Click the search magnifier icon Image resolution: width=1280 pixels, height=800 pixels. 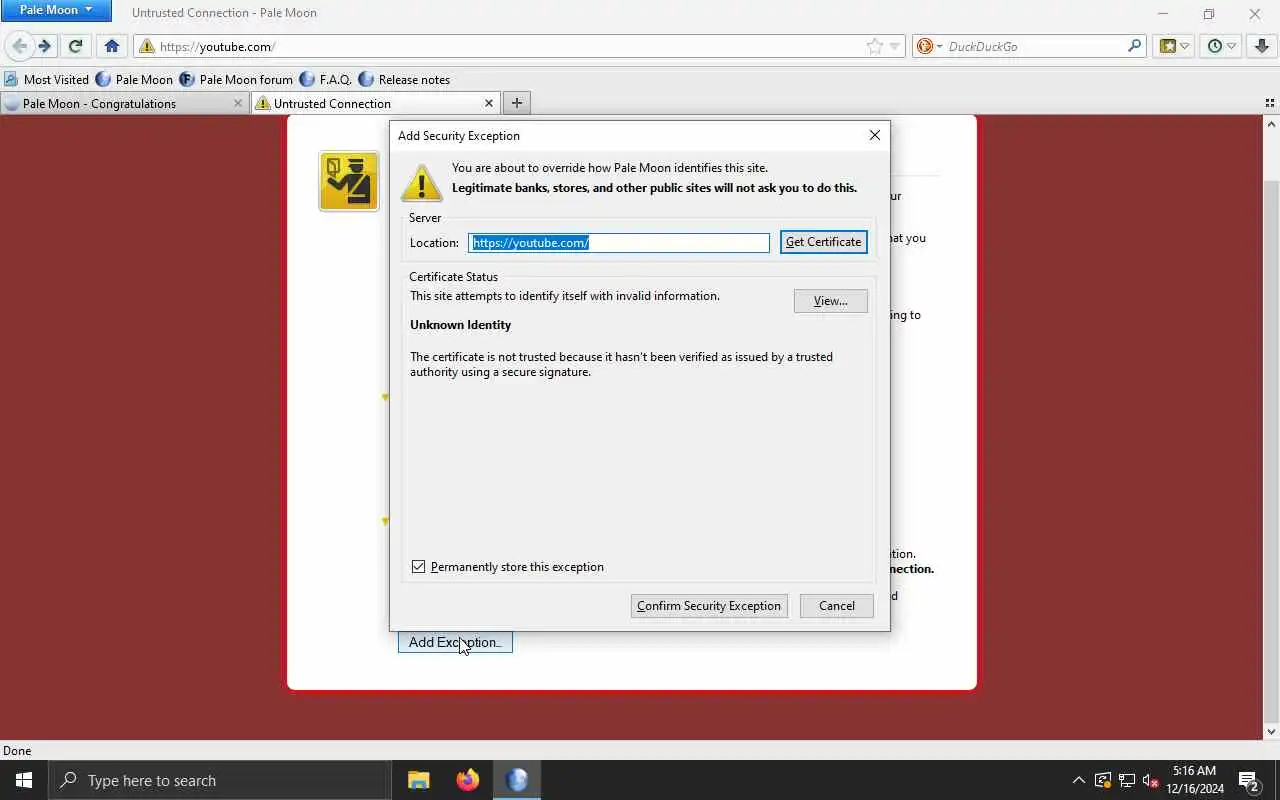[x=1134, y=46]
